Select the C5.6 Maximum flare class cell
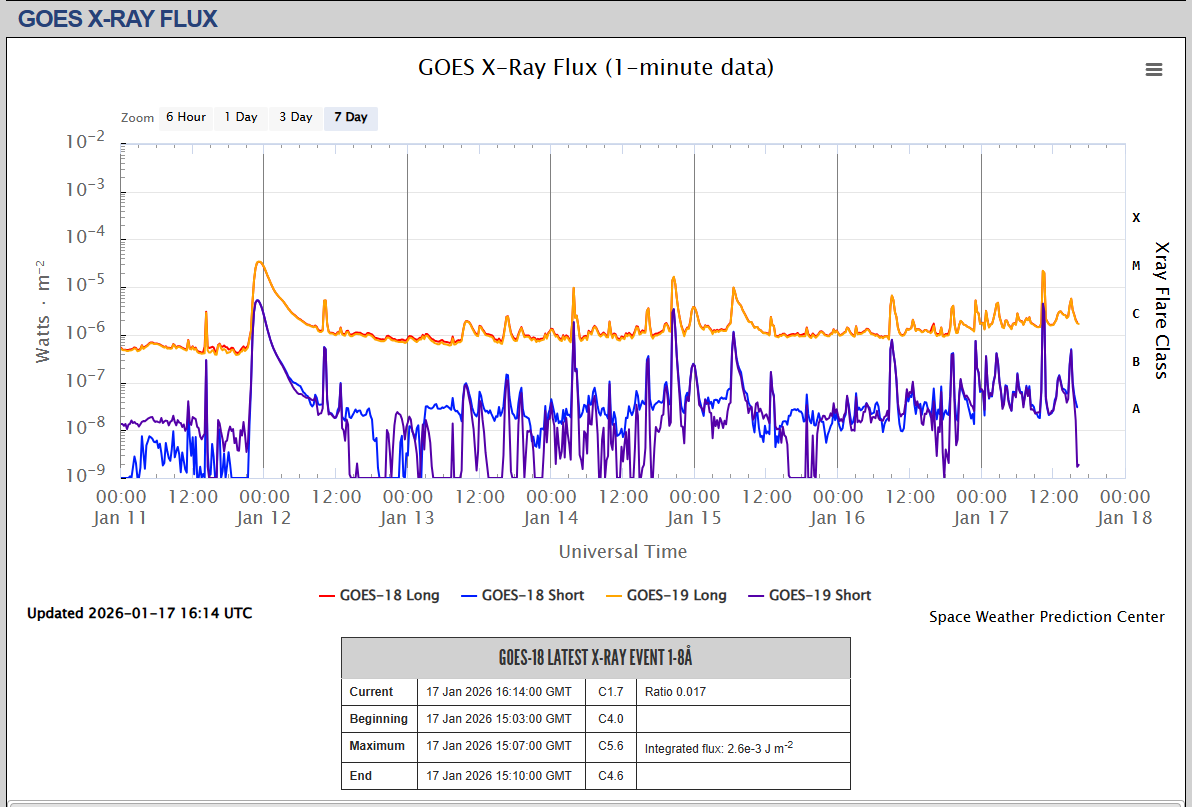 click(611, 746)
